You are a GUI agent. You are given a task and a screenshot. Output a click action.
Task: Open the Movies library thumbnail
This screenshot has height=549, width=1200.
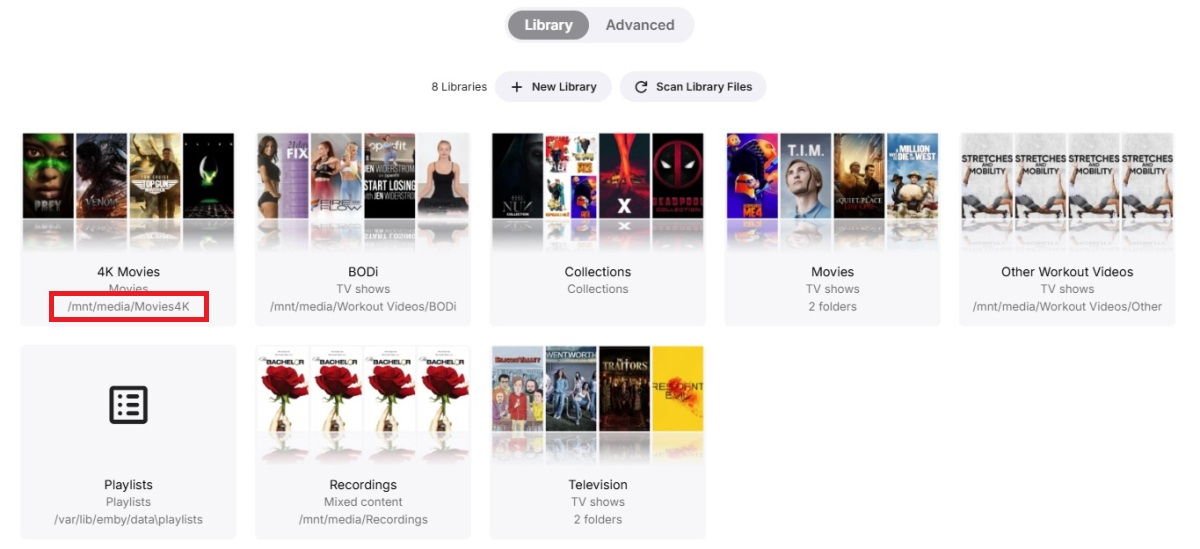point(833,191)
